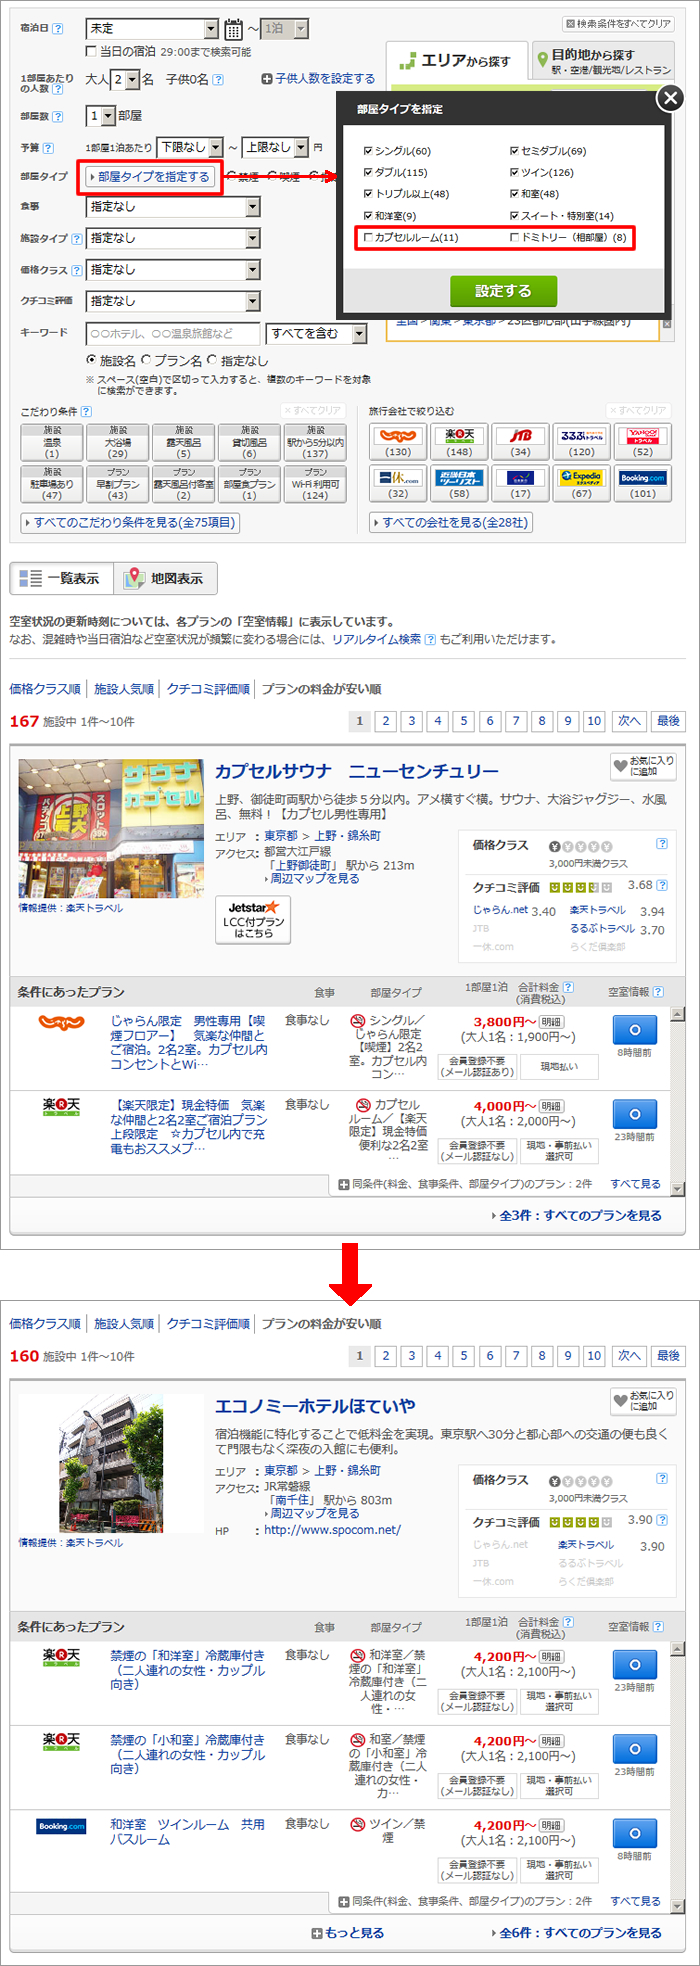700x1966 pixels.
Task: Switch to 地図表示 map view tab
Action: click(165, 579)
